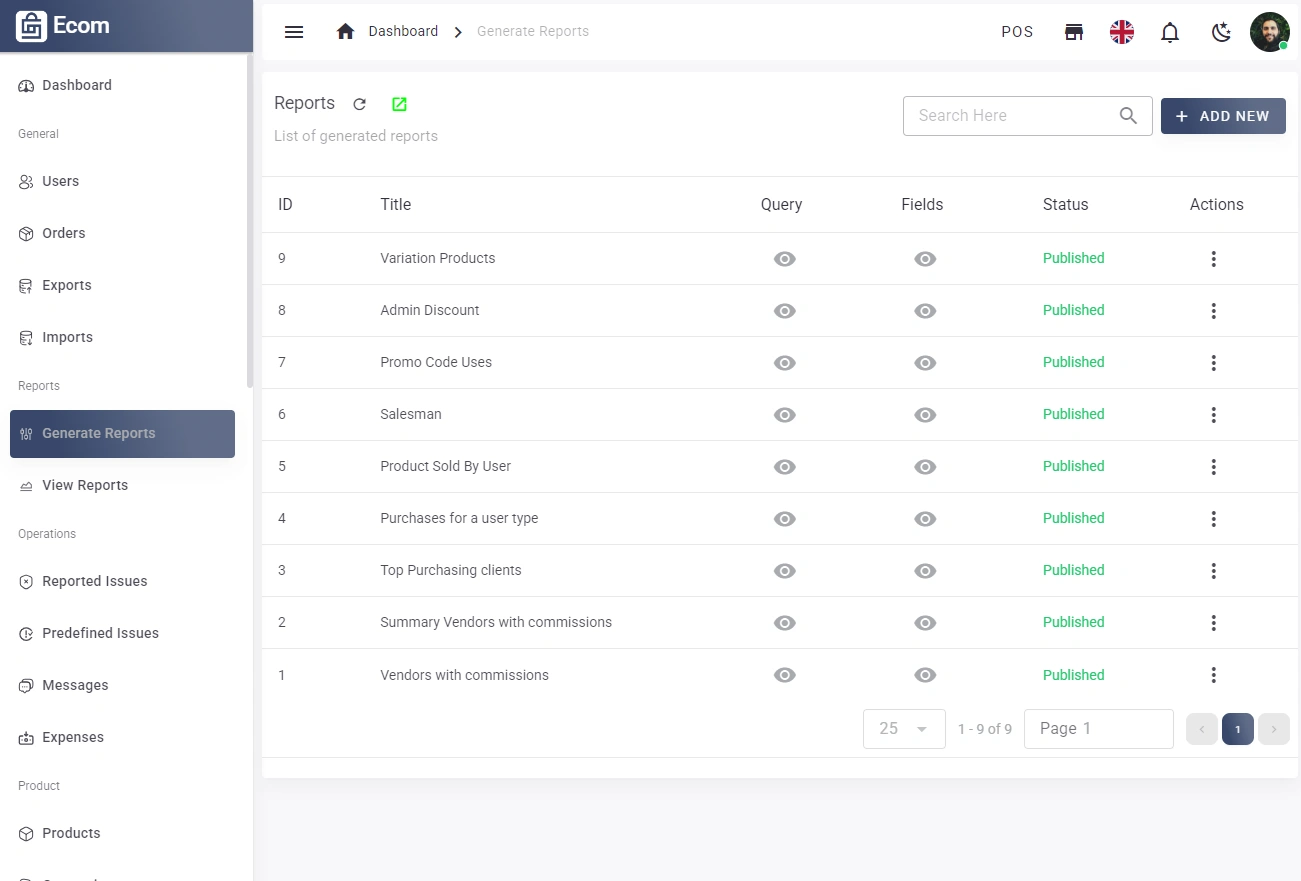Change language using the UK flag icon
The image size is (1301, 881).
(x=1122, y=31)
